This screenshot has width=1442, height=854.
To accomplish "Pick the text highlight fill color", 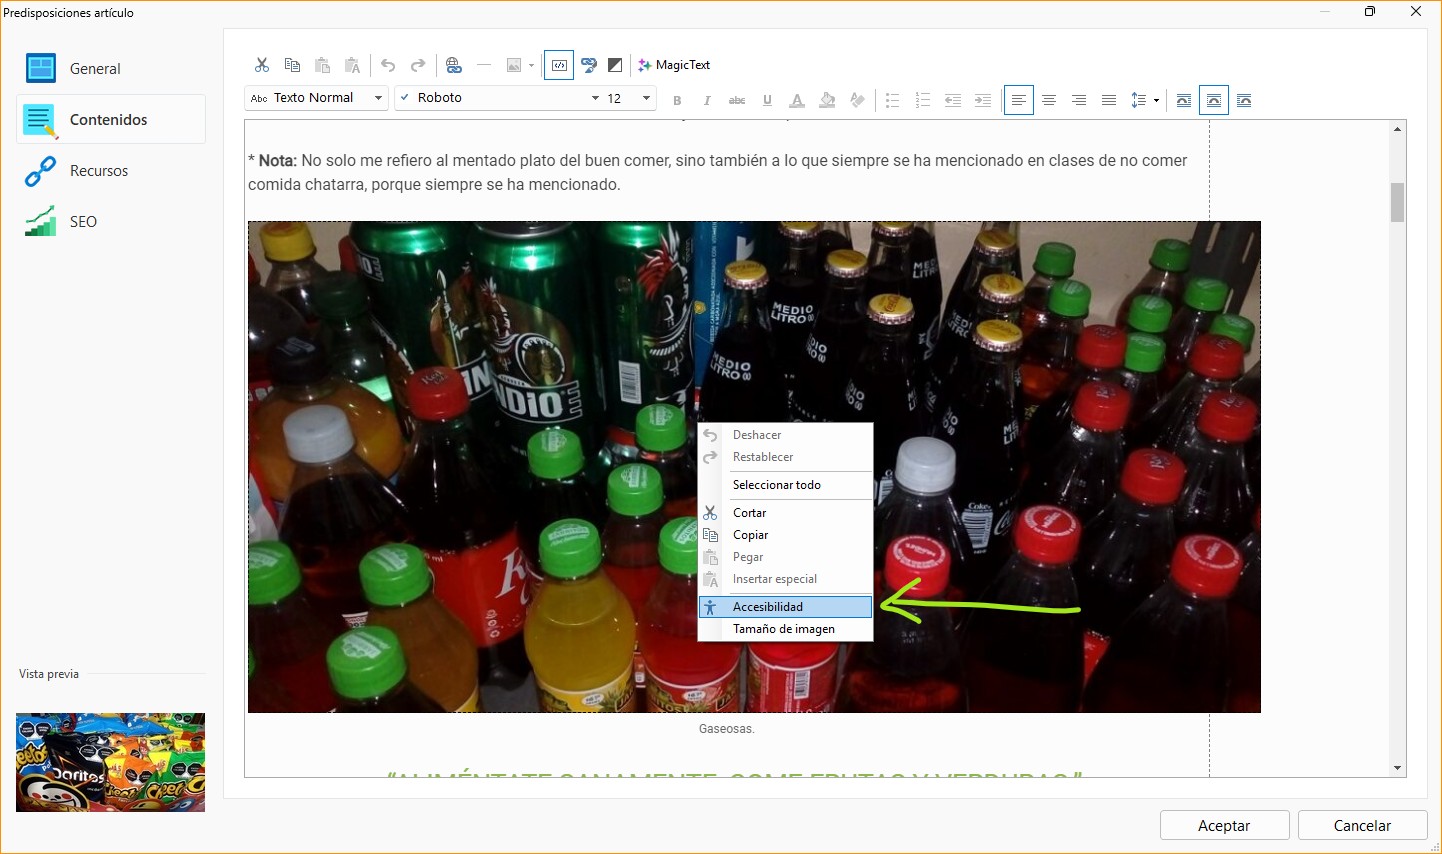I will [827, 100].
